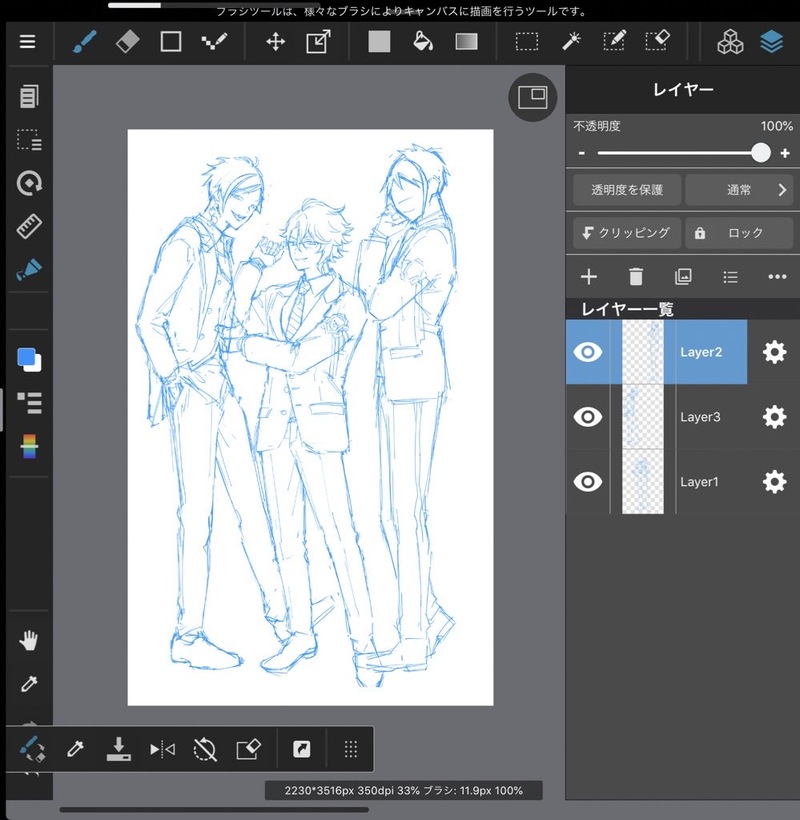Select the Eraser tool
Image resolution: width=800 pixels, height=820 pixels.
127,42
